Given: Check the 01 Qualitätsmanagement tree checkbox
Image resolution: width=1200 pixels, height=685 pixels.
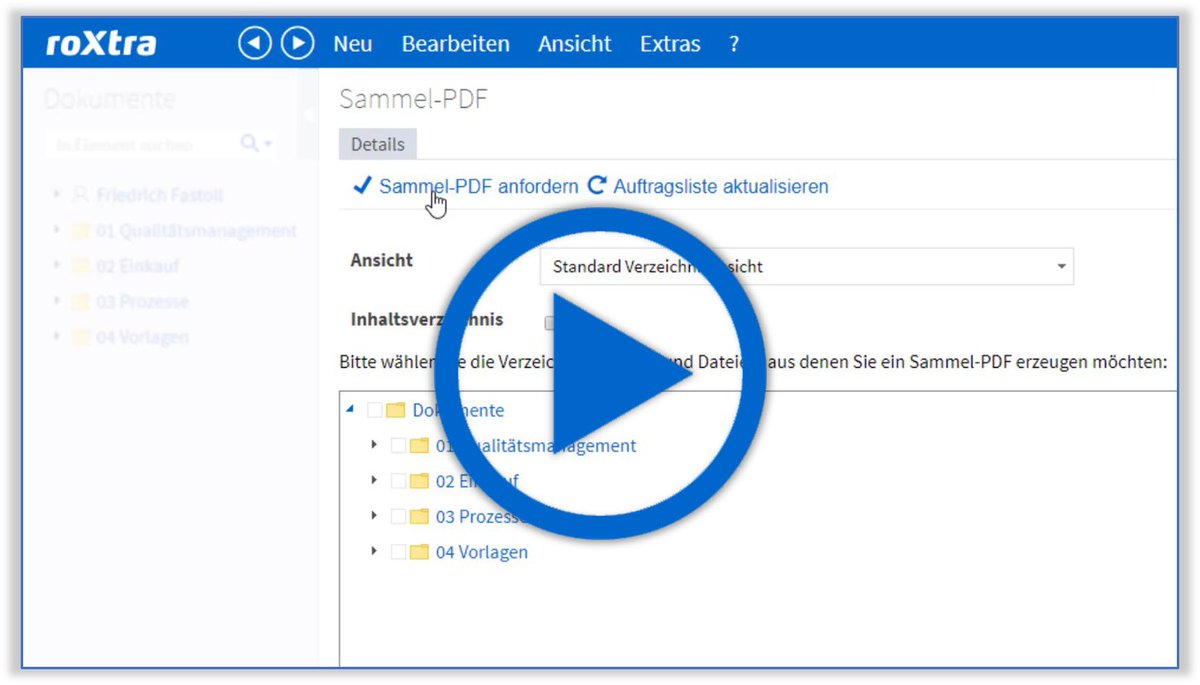Looking at the screenshot, I should click(398, 446).
